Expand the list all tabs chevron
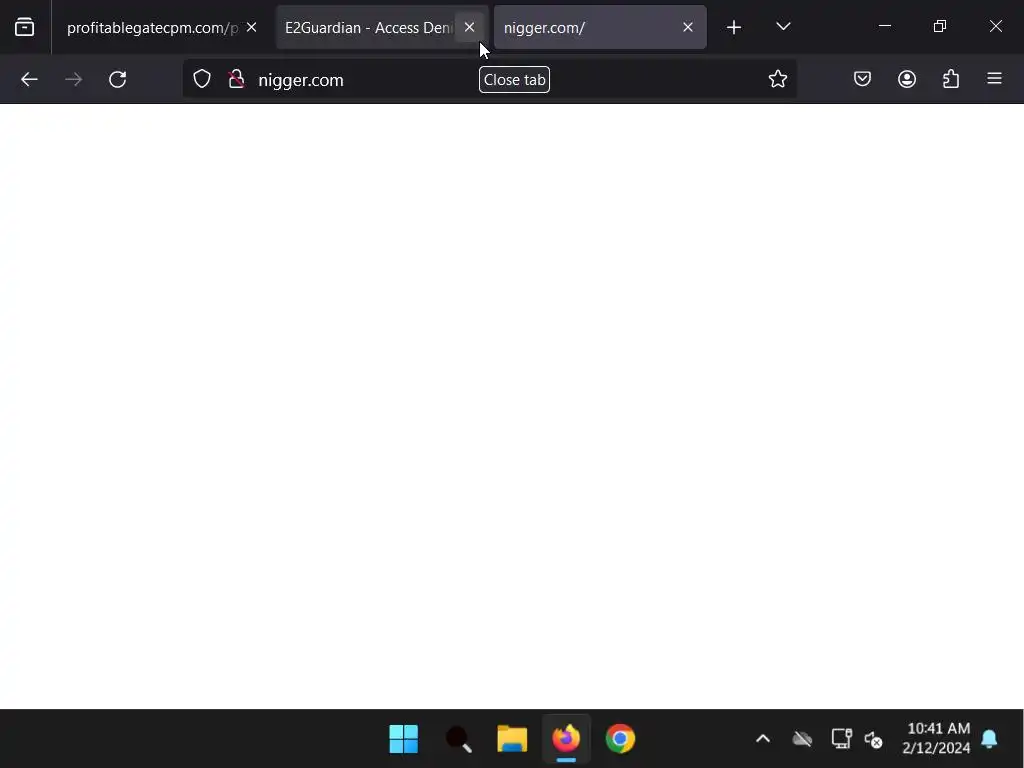The height and width of the screenshot is (768, 1024). pyautogui.click(x=783, y=27)
